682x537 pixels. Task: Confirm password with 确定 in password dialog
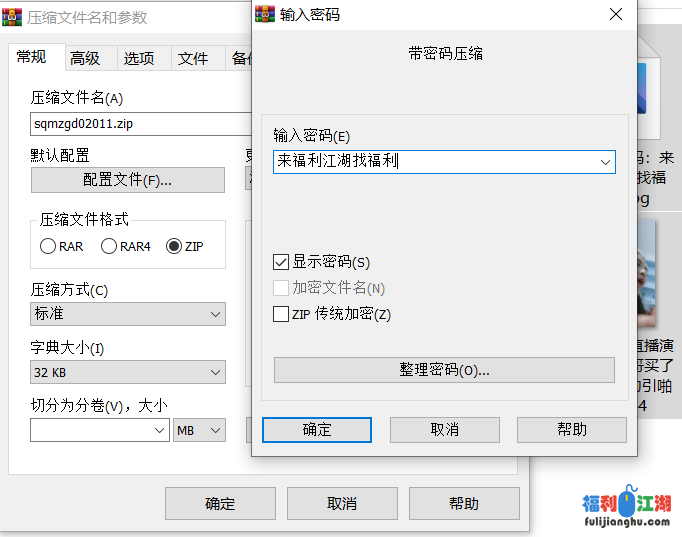(x=316, y=429)
